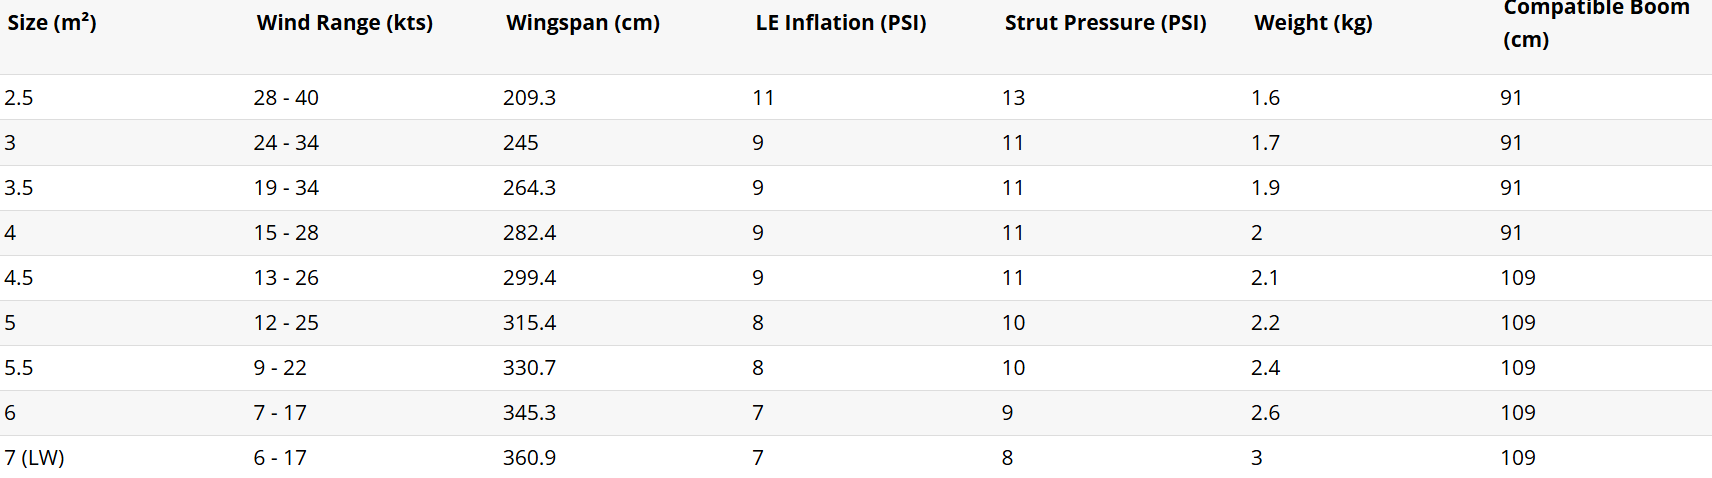Select the 7 (LW) size cell
1712x478 pixels.
tap(34, 458)
